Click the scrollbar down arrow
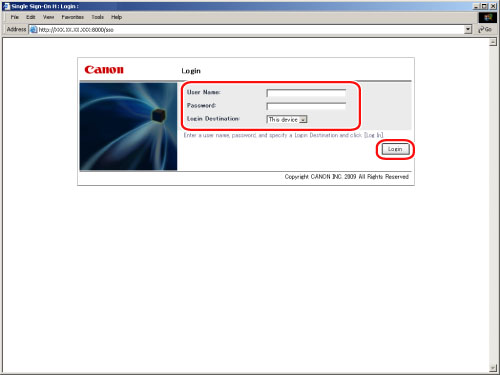Screen dimensions: 500x375 click(493, 368)
